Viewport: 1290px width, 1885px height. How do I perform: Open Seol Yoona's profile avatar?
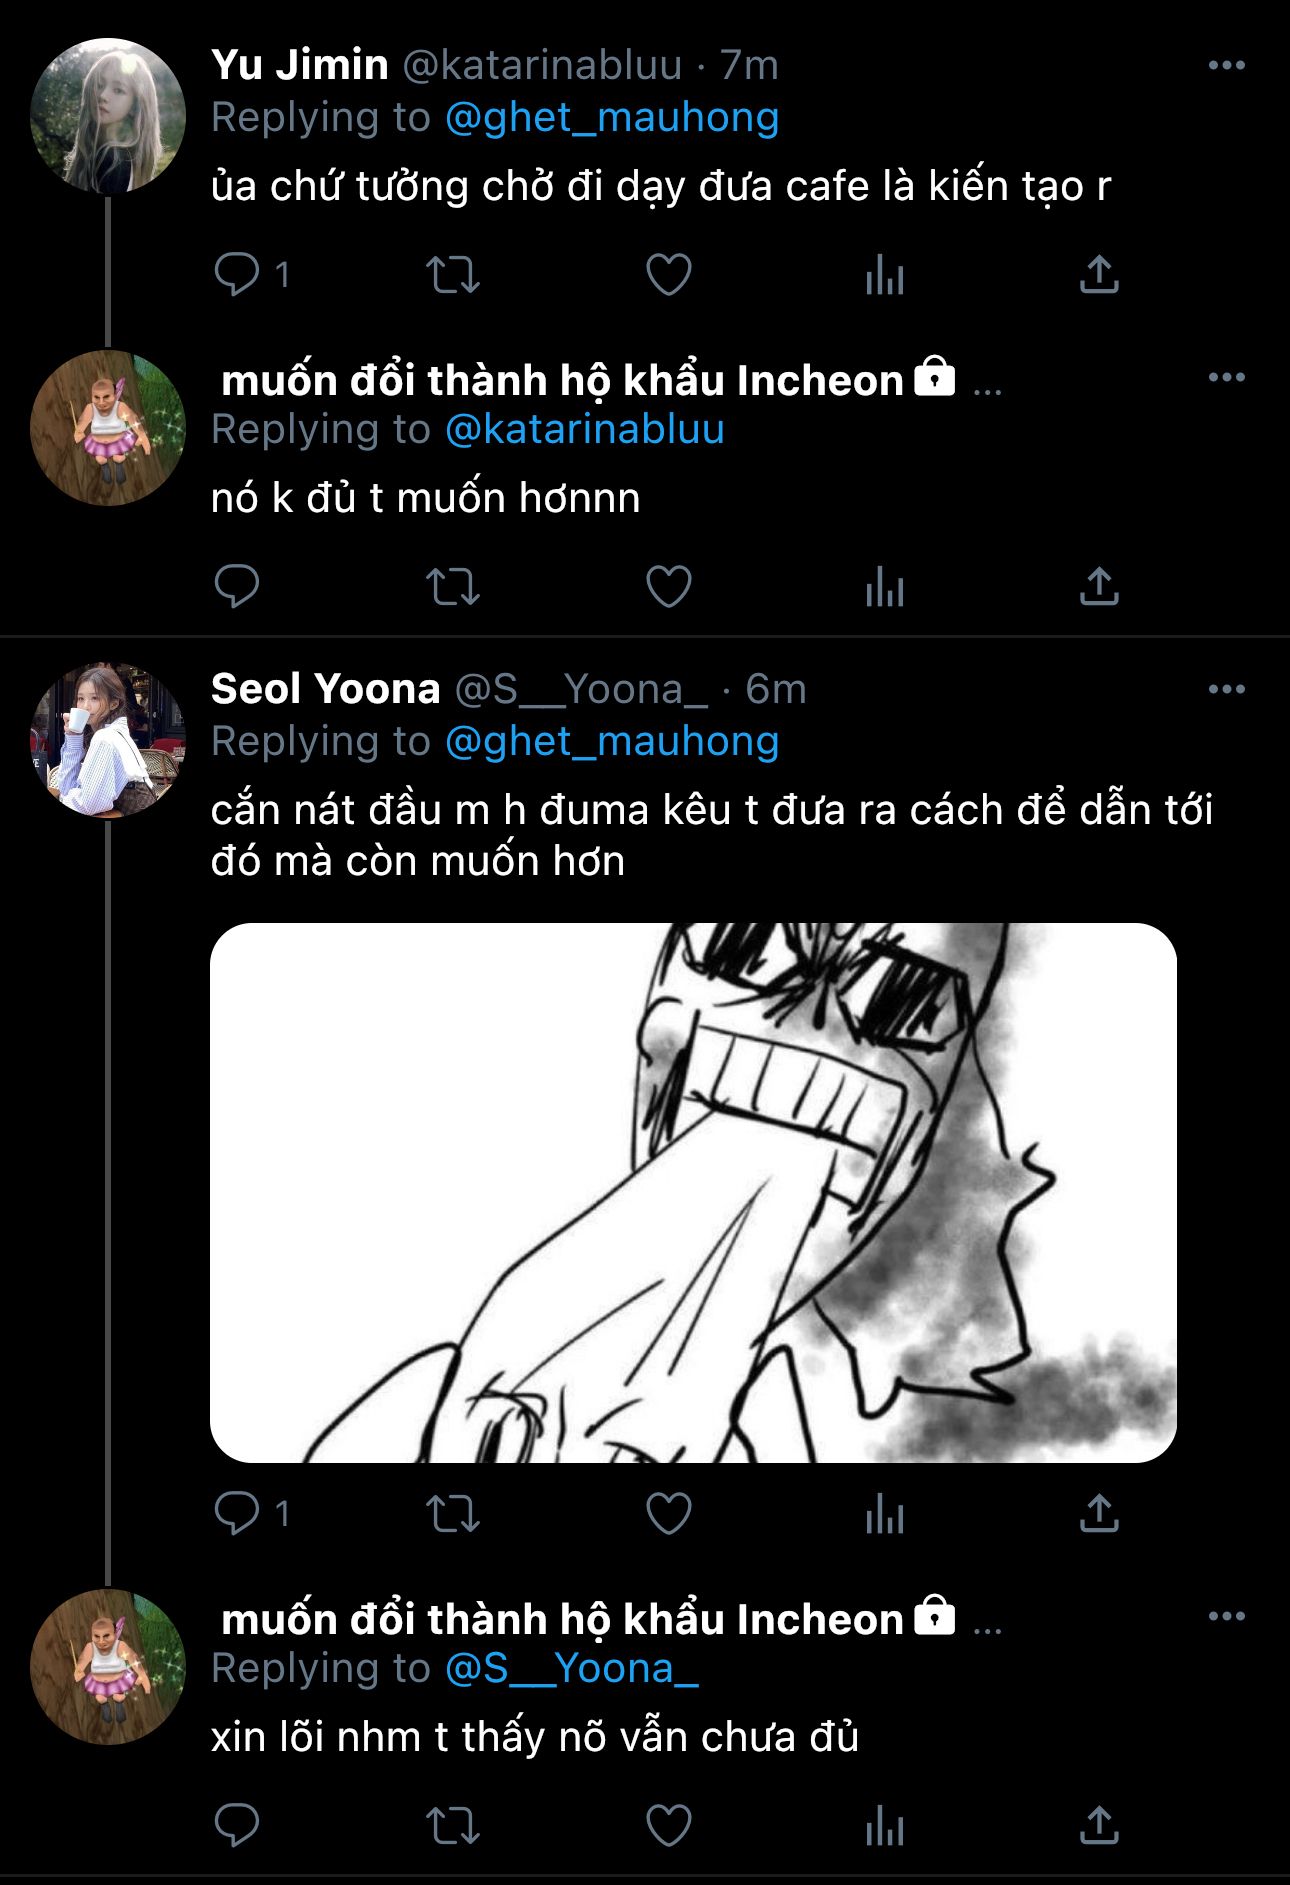click(x=108, y=740)
